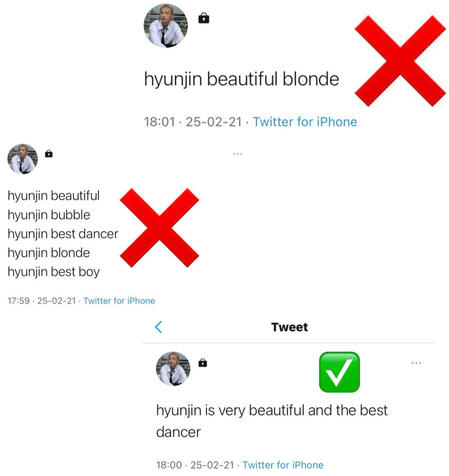The height and width of the screenshot is (476, 449).
Task: Click Twitter for iPhone link at 17:59
Action: (119, 301)
